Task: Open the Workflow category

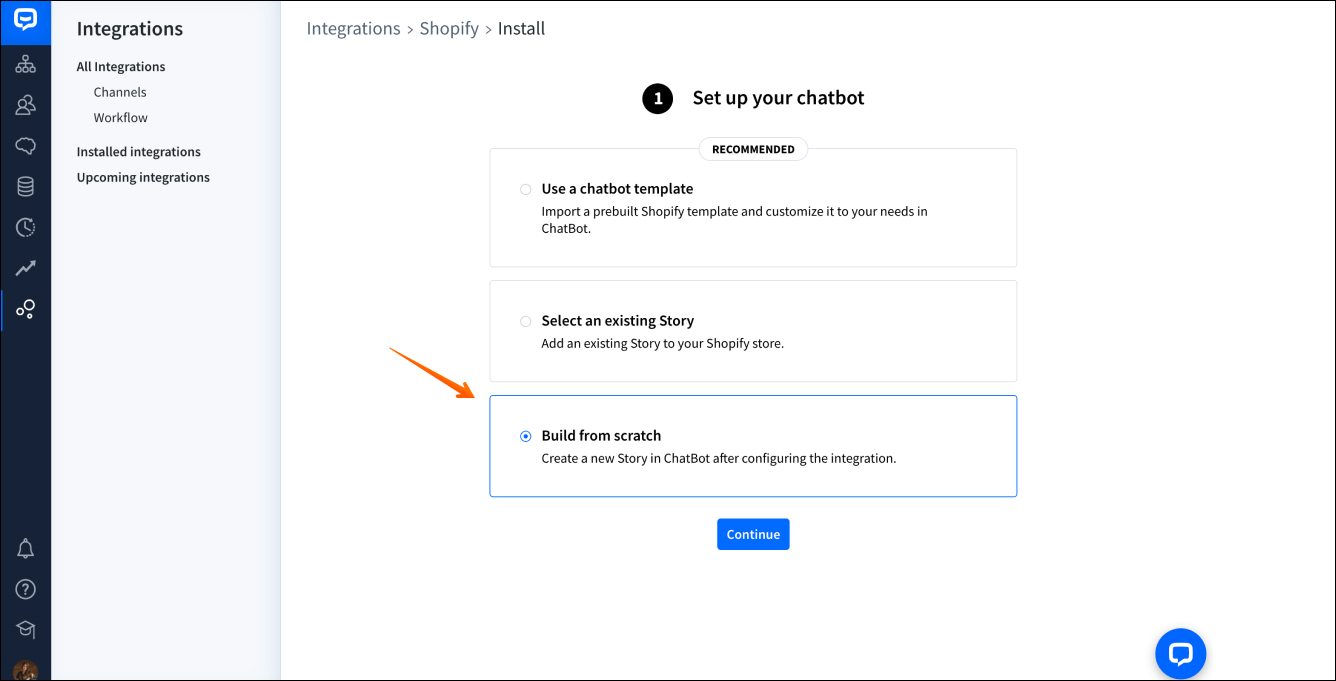Action: click(121, 118)
